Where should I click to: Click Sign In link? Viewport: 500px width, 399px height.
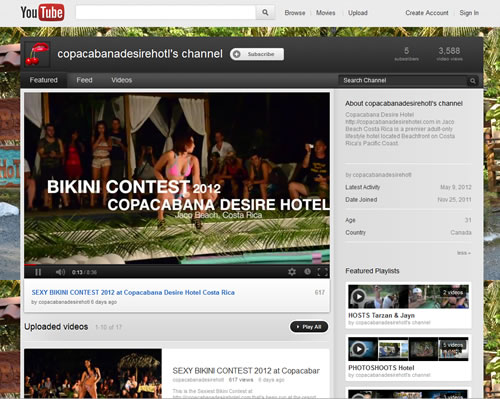point(469,13)
